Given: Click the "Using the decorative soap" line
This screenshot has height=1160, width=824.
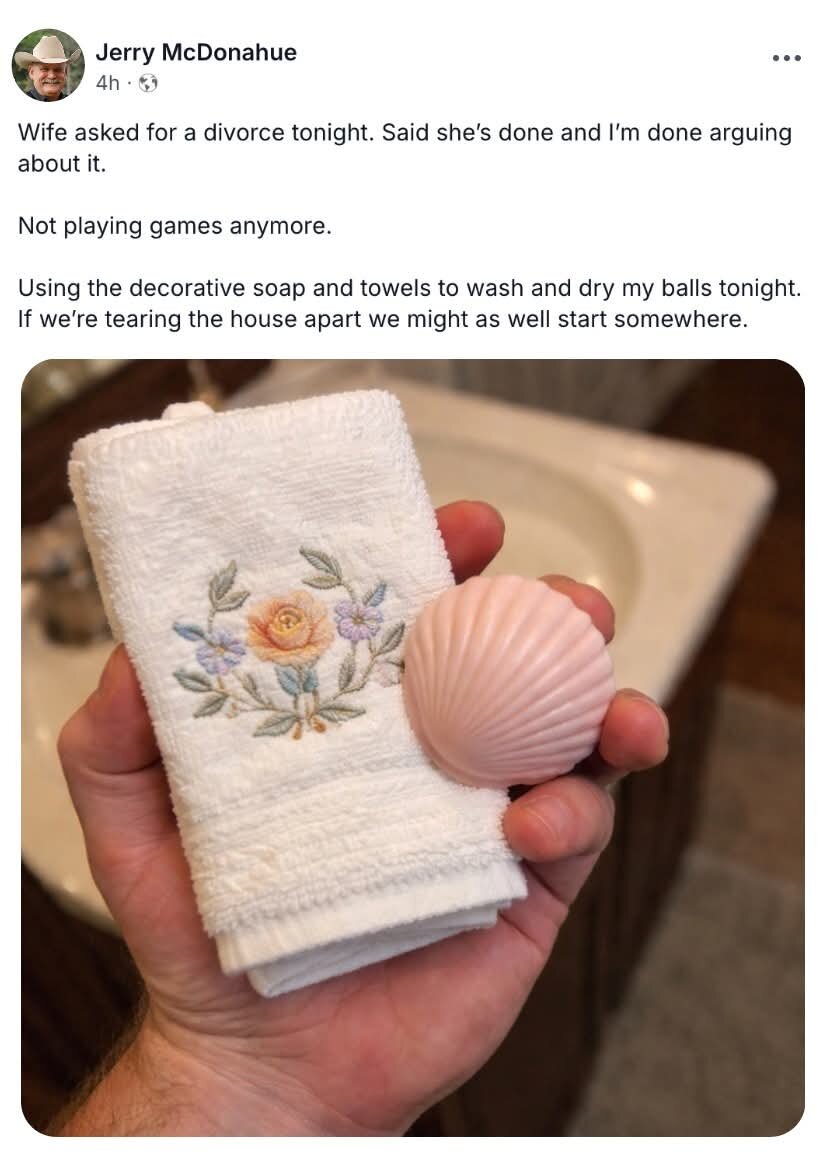Looking at the screenshot, I should (409, 288).
